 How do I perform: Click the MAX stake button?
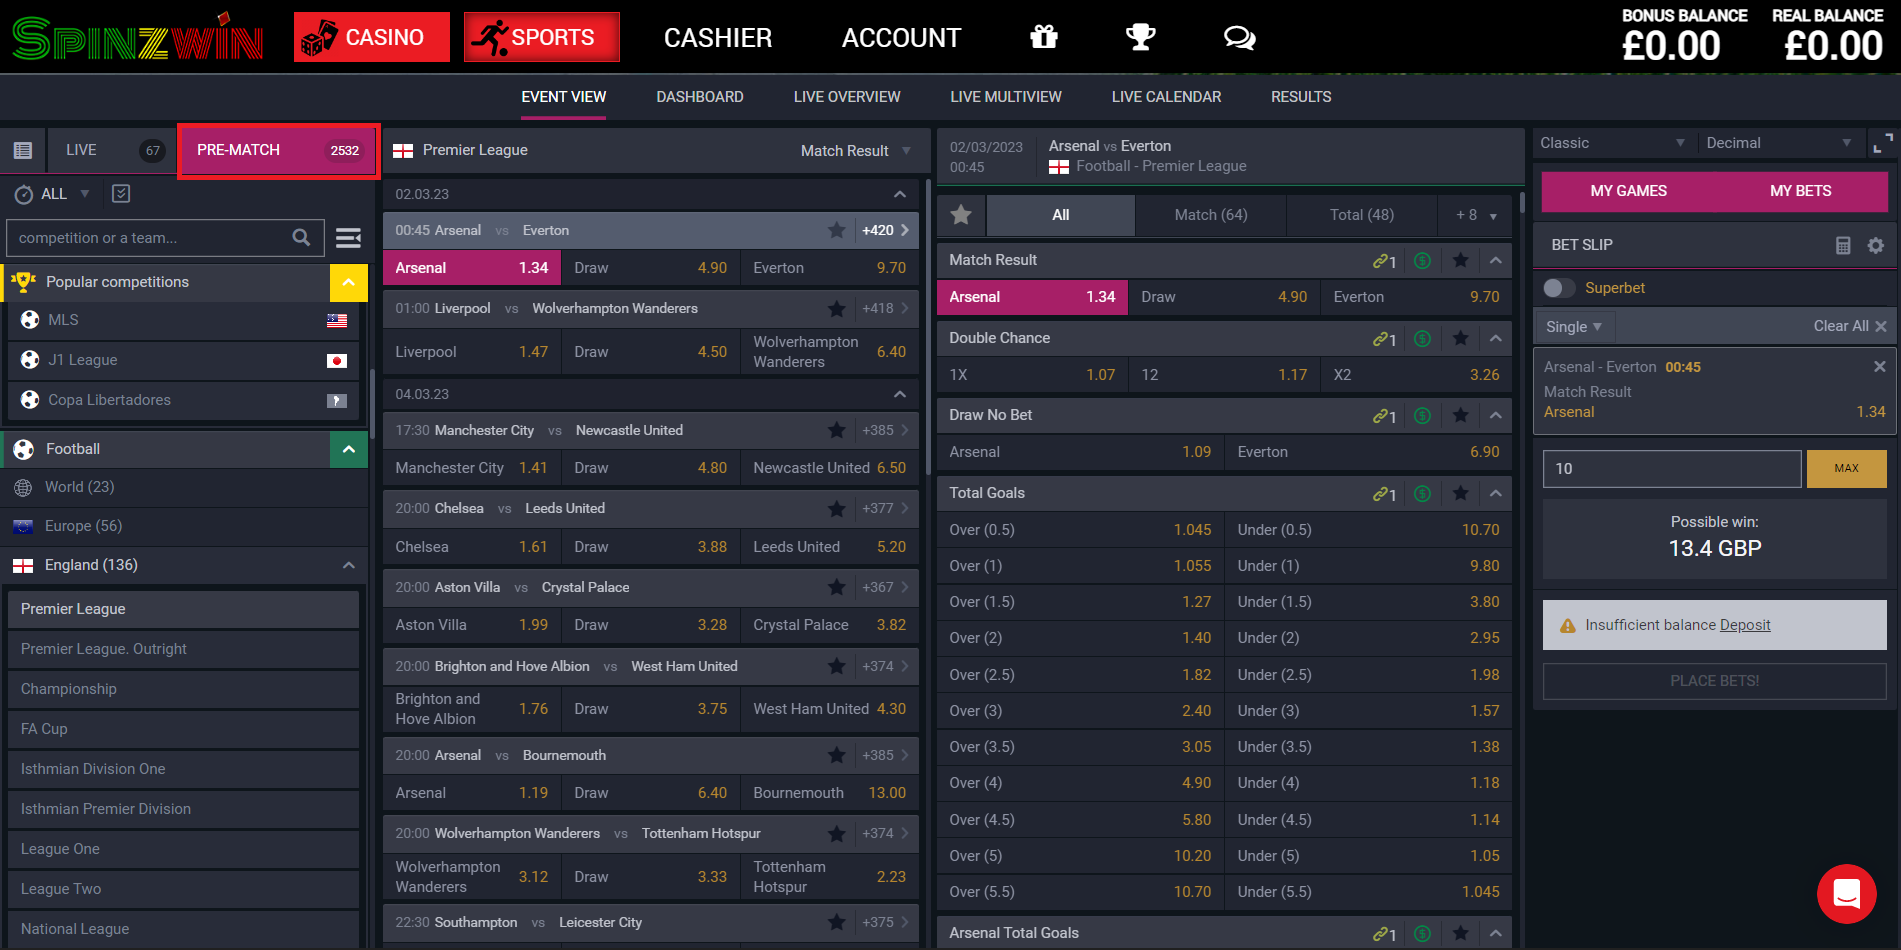[1846, 468]
